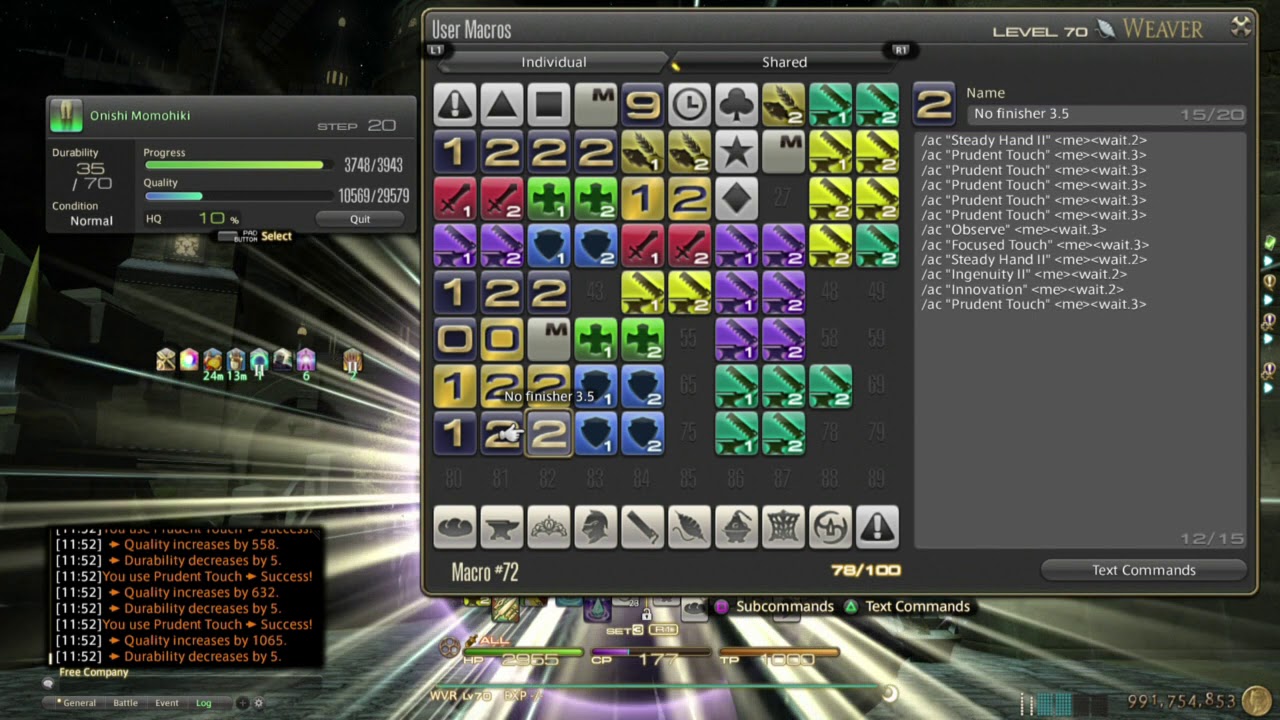This screenshot has height=720, width=1280.
Task: Choose the saw category icon
Action: click(x=643, y=527)
